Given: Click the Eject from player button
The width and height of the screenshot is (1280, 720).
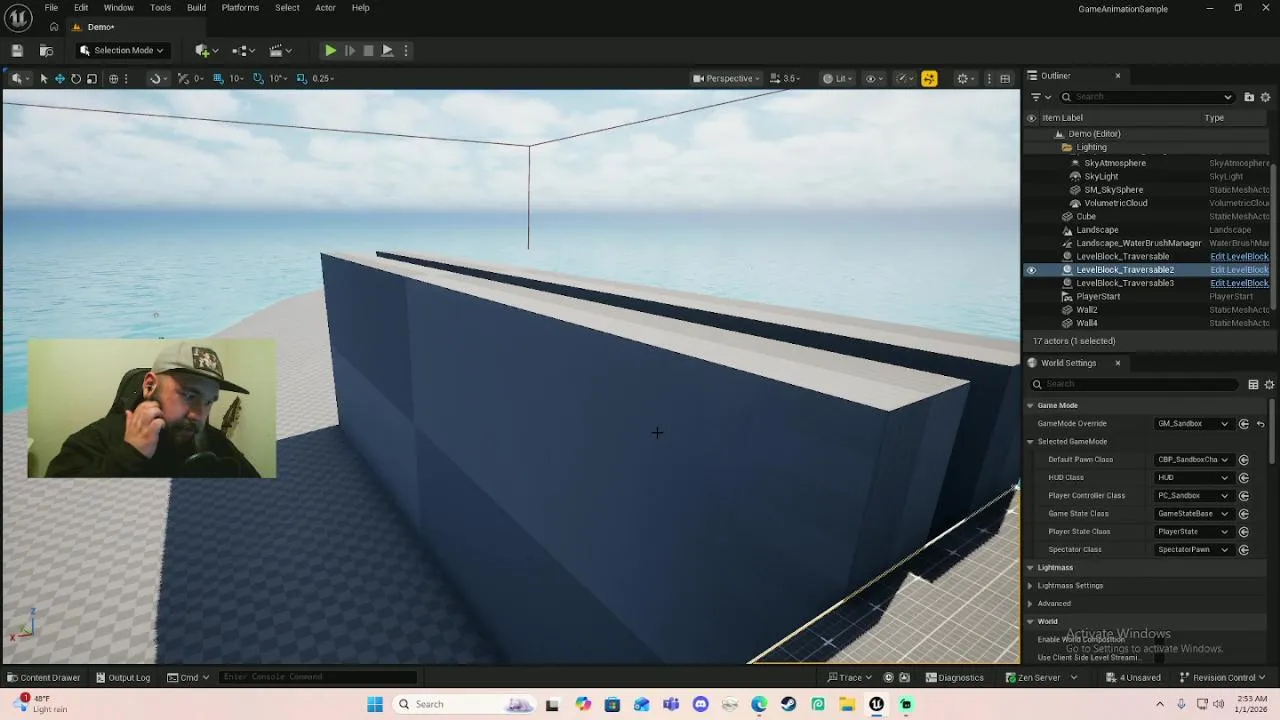Looking at the screenshot, I should tap(387, 50).
